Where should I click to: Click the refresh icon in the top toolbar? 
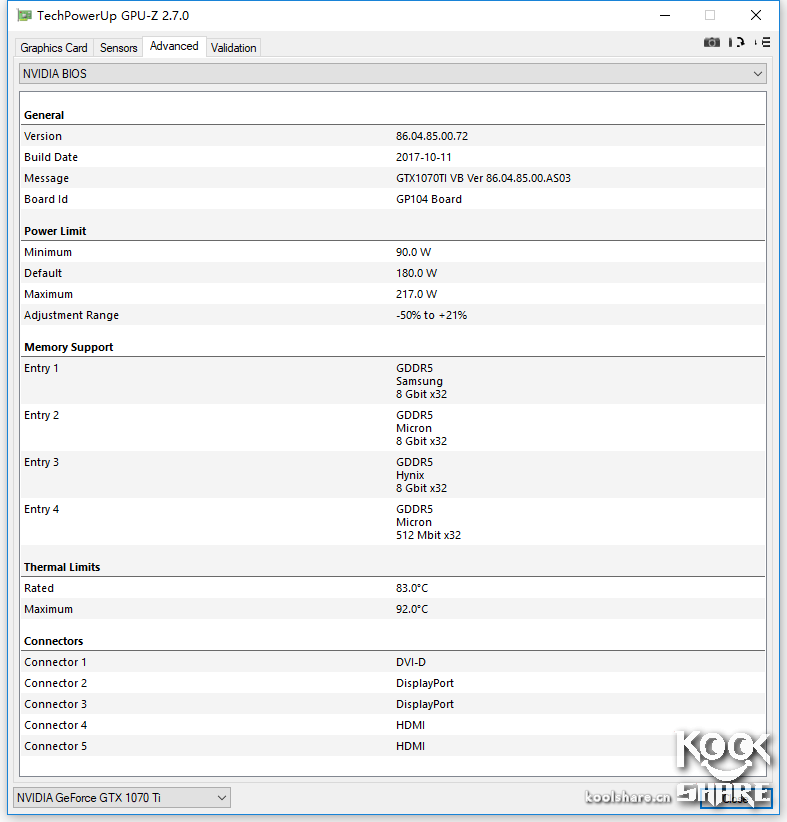point(737,42)
